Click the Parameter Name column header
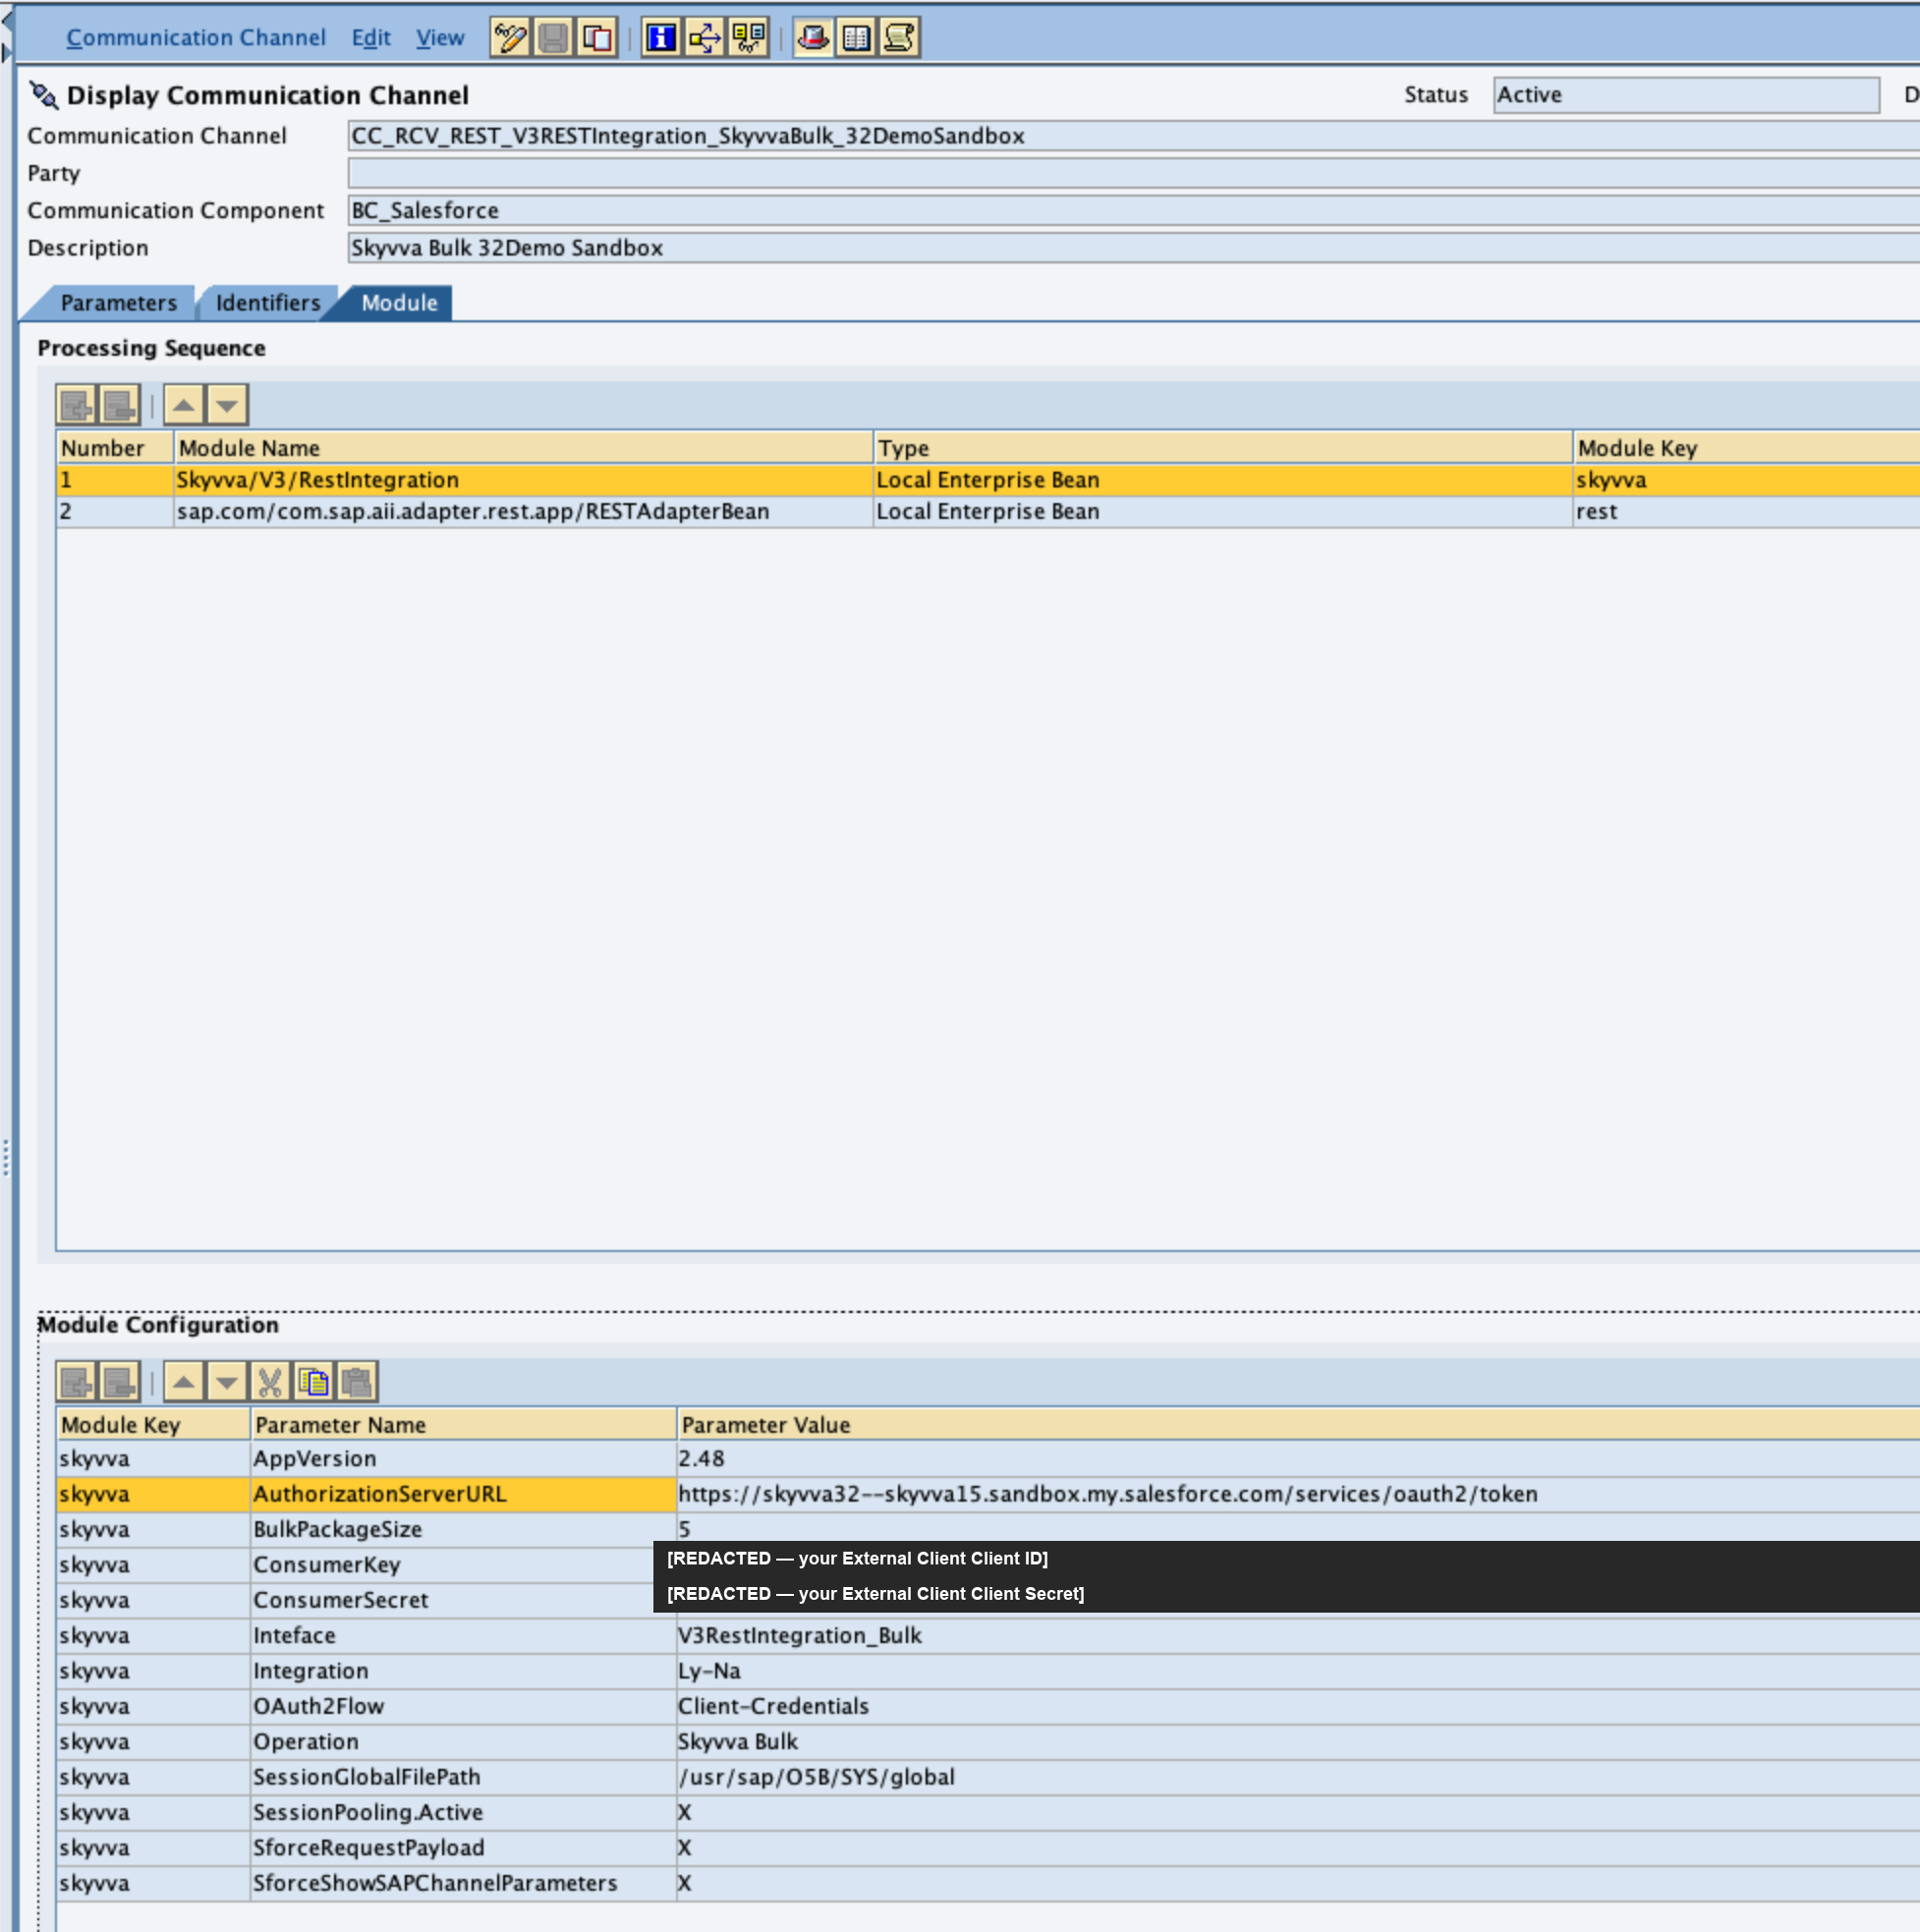Screen dimensions: 1920x1932 click(x=463, y=1425)
